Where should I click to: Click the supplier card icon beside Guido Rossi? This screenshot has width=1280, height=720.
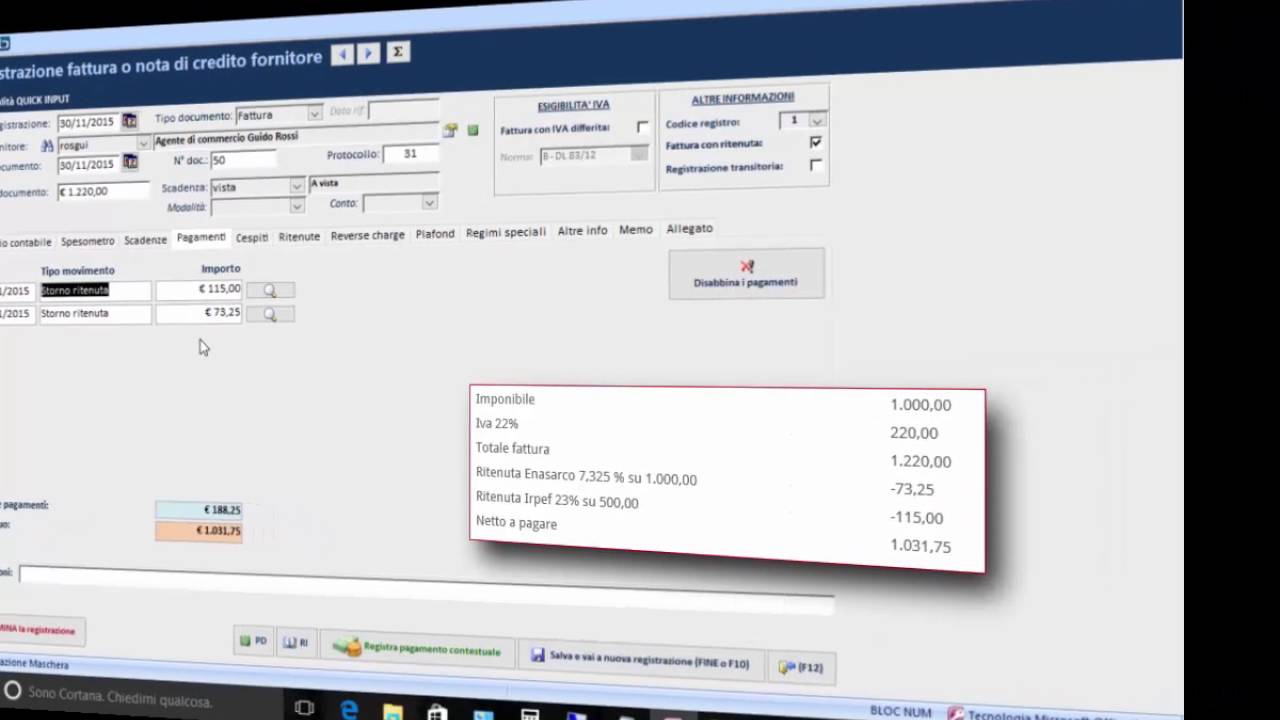pos(451,130)
